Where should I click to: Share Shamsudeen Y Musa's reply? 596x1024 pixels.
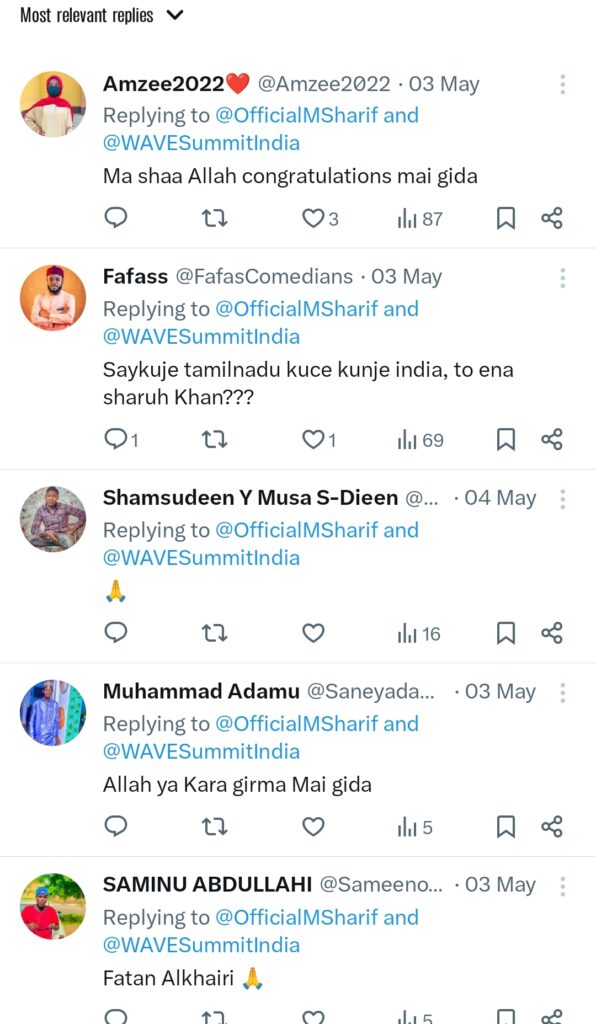(551, 633)
